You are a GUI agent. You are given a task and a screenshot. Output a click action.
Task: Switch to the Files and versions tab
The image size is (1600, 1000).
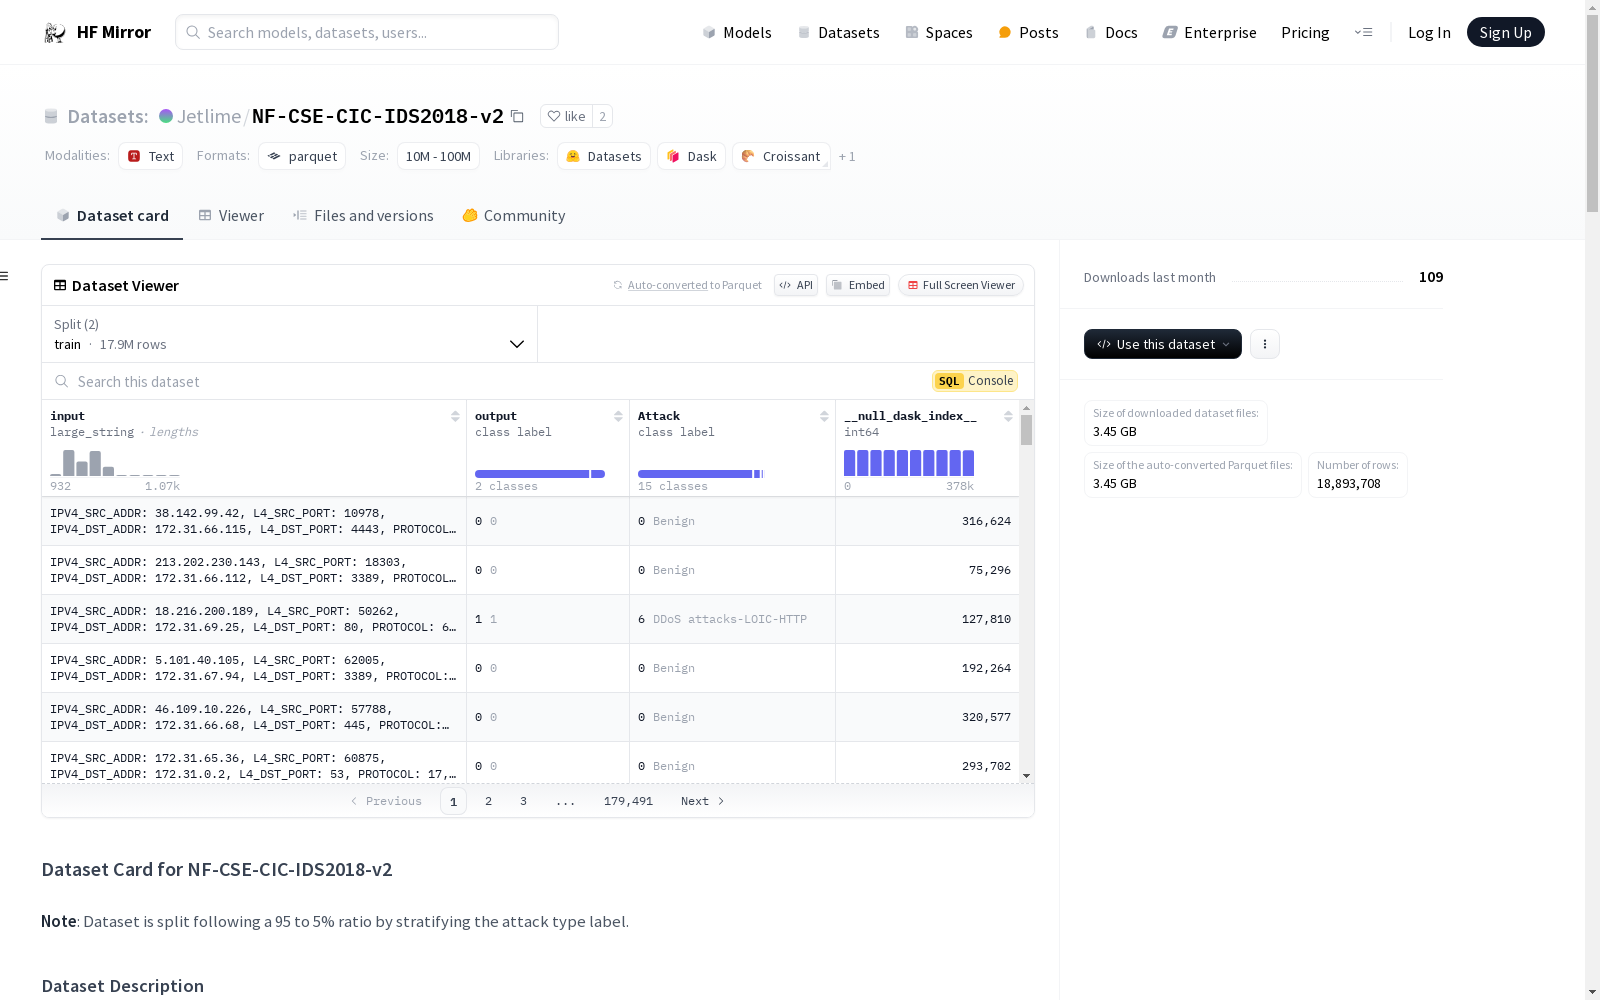pos(363,216)
